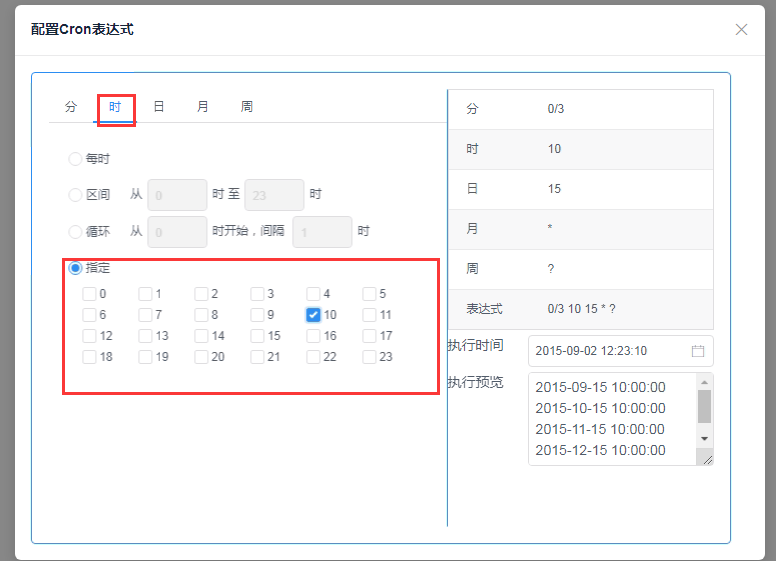Close the 配置Cron表达式 dialog

(741, 30)
